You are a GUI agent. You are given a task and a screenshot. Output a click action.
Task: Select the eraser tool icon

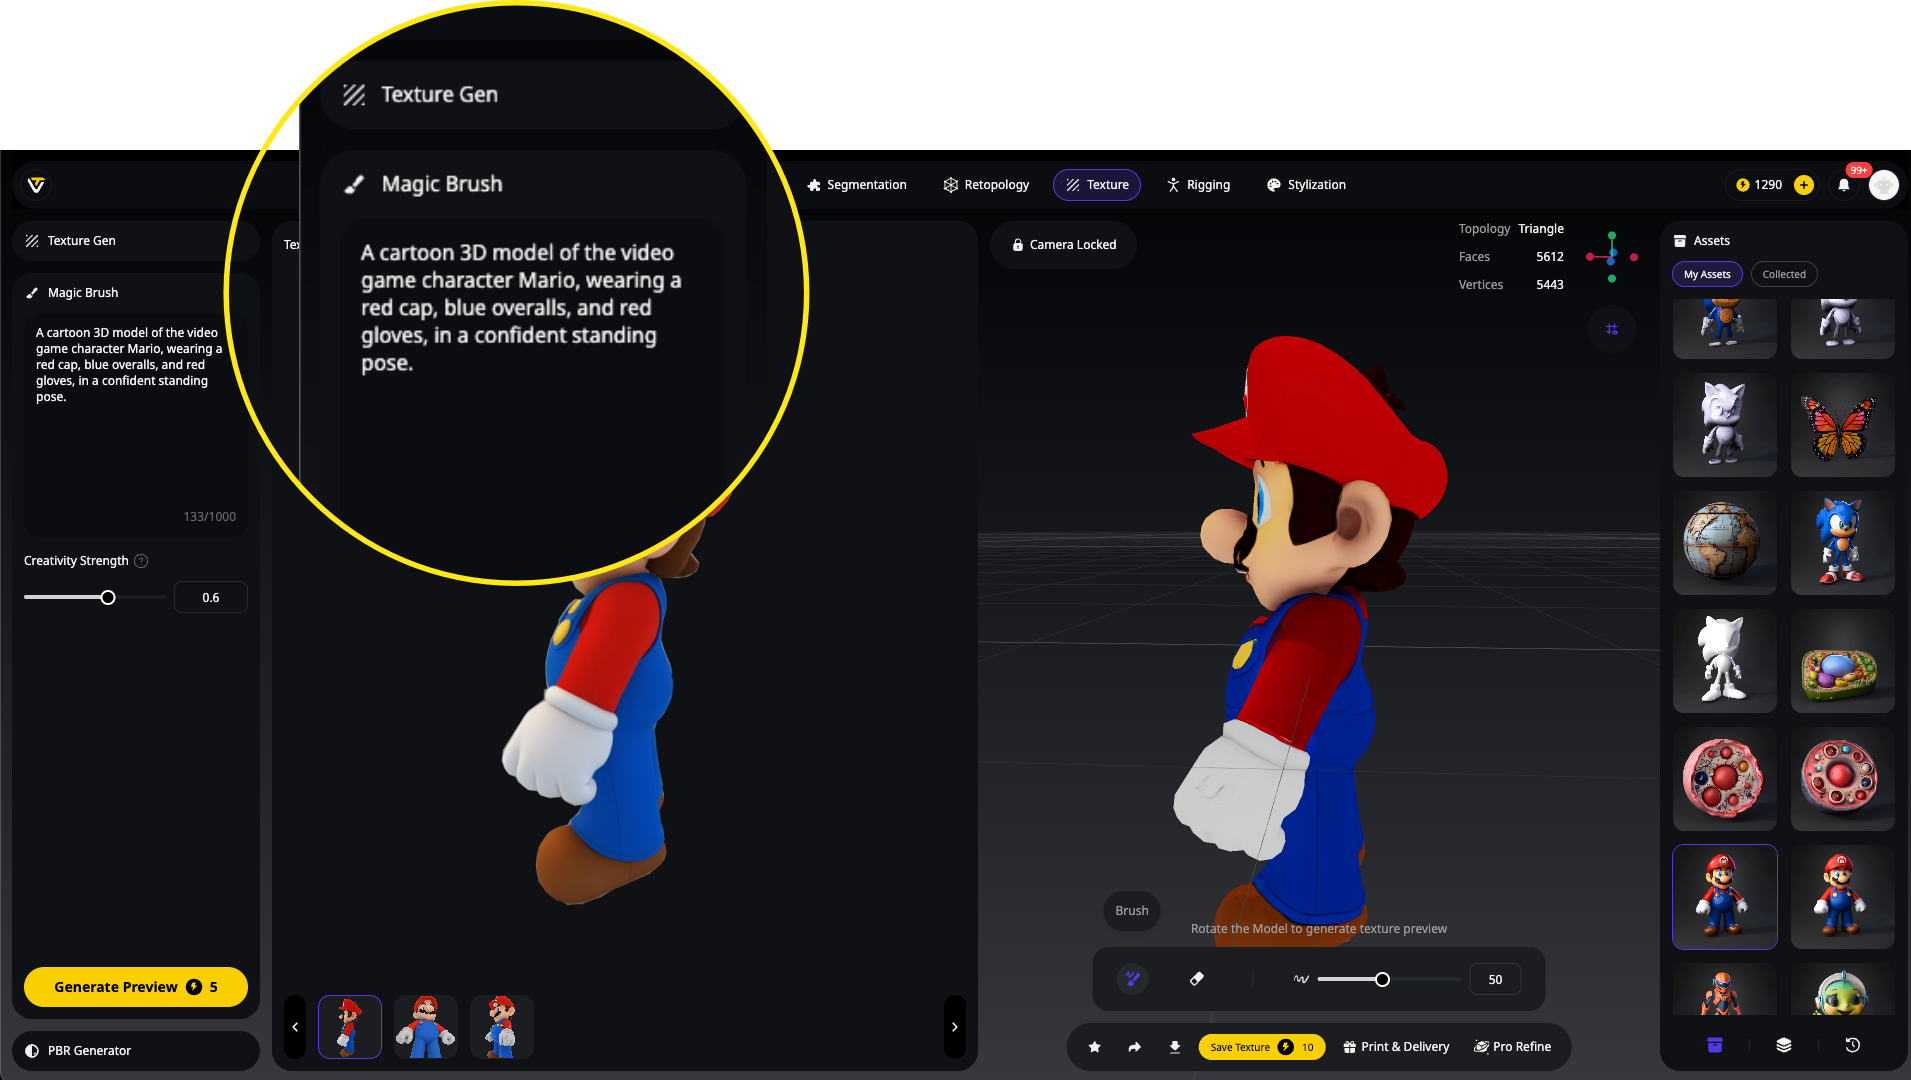pos(1197,979)
